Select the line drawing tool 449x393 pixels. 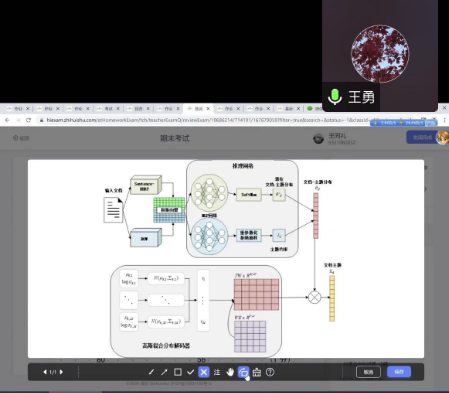151,372
